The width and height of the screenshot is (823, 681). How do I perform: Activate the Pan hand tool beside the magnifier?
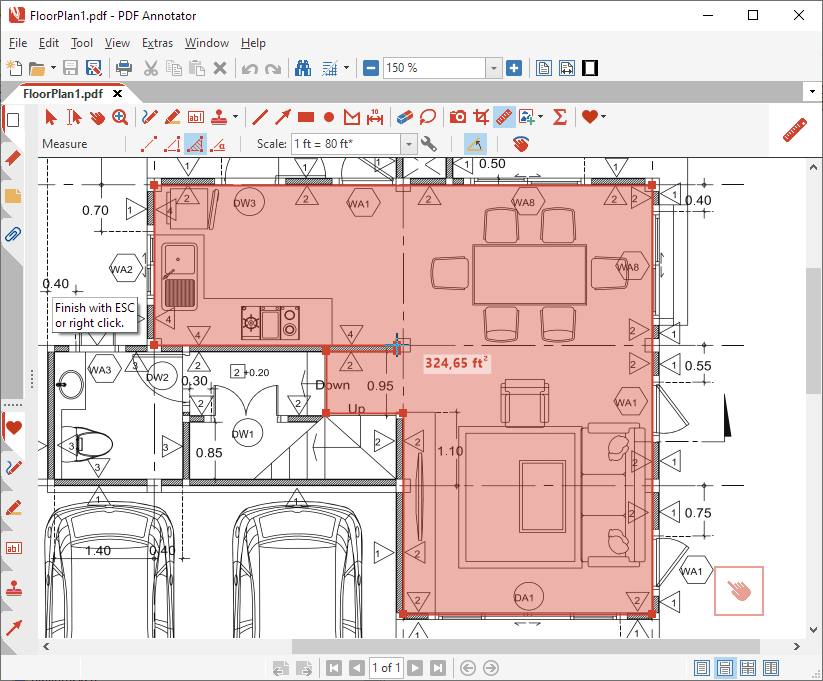click(x=97, y=117)
